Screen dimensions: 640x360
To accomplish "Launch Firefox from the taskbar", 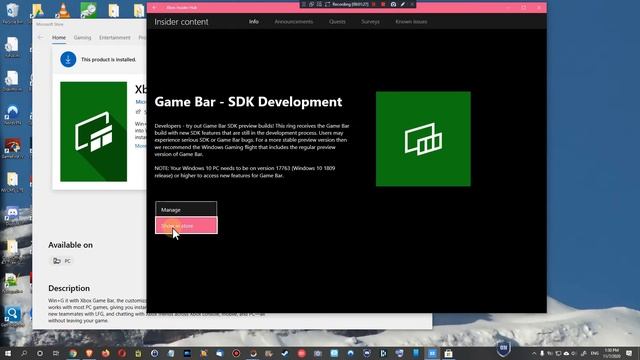I will coord(106,353).
